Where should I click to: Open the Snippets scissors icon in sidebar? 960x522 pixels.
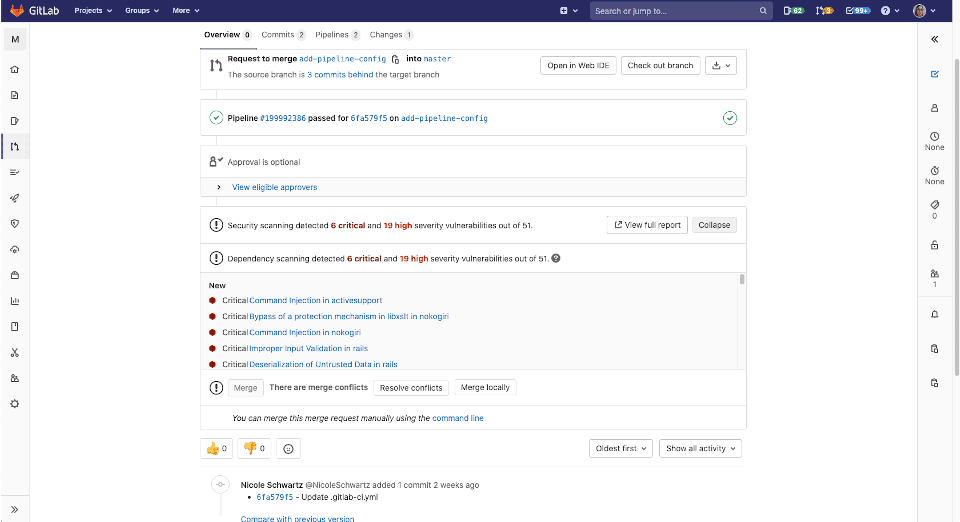pyautogui.click(x=15, y=352)
